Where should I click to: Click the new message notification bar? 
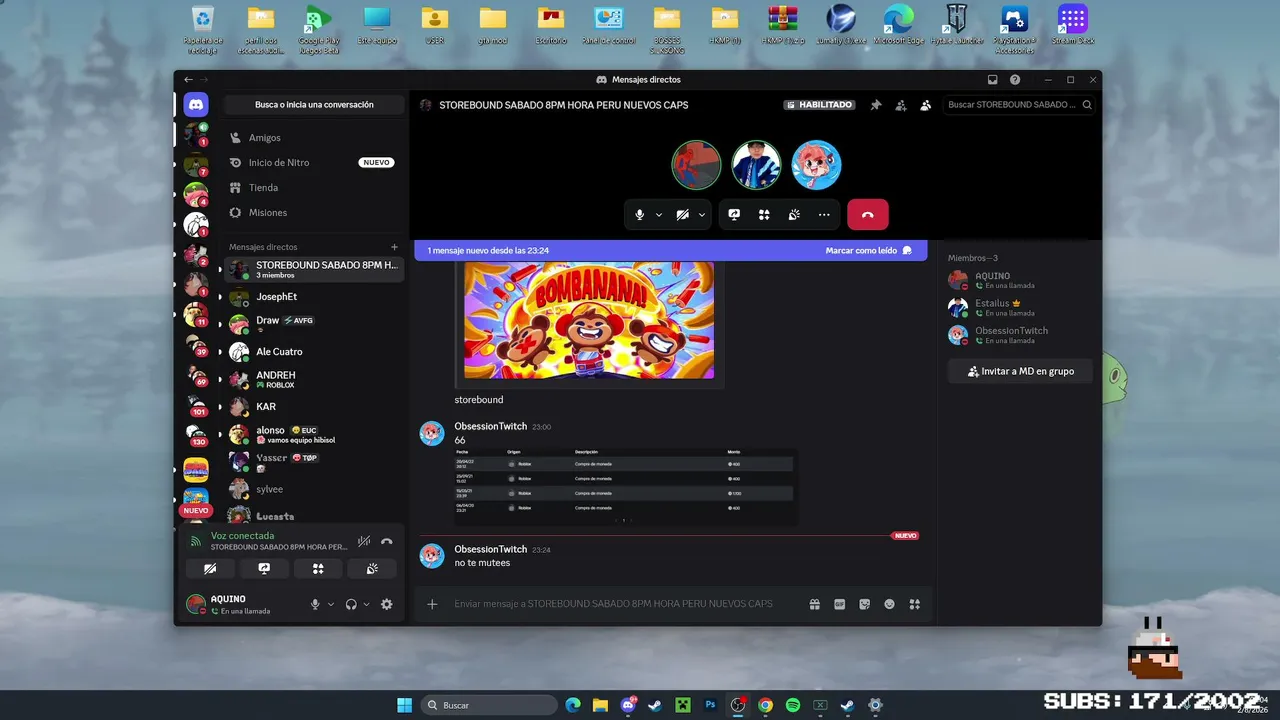pyautogui.click(x=670, y=251)
